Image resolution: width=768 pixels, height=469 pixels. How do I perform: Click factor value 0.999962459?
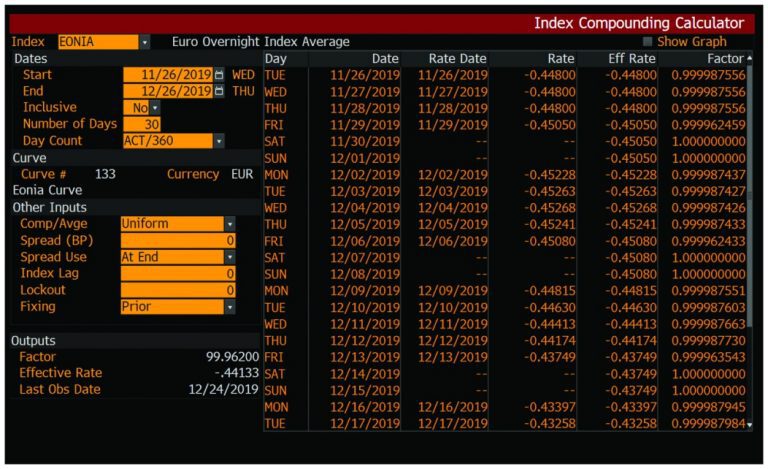(708, 125)
